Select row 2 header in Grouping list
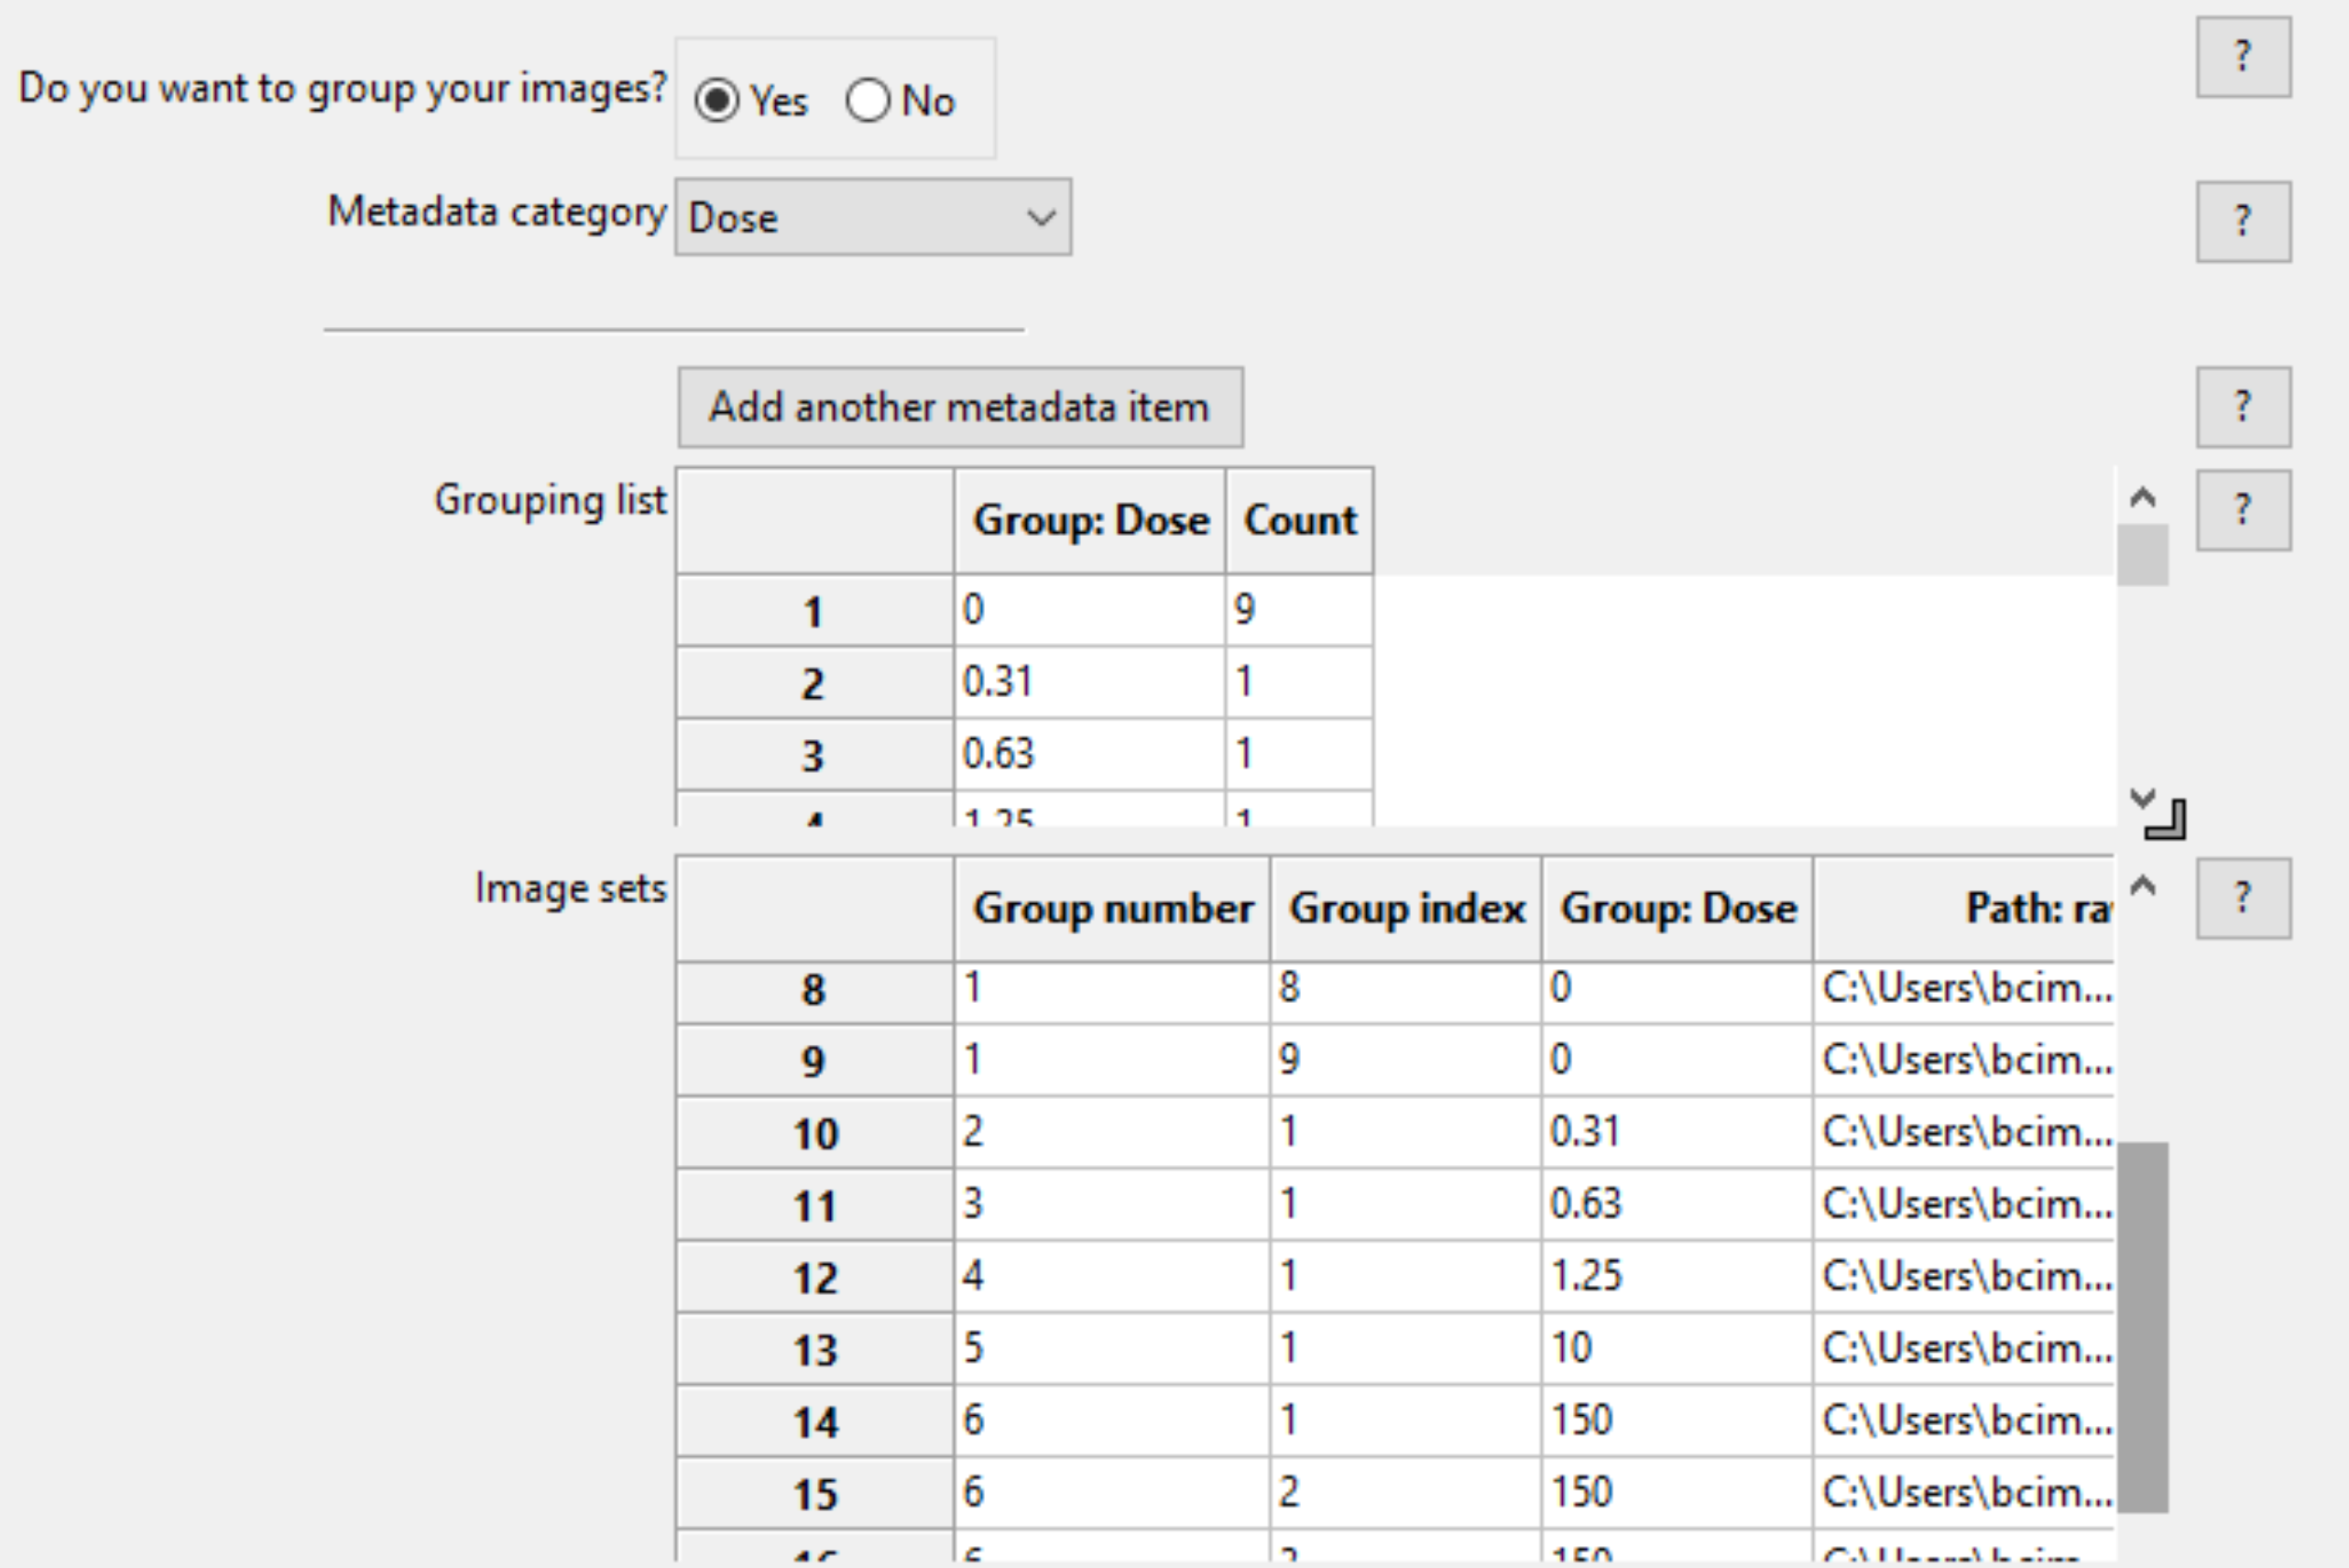Image resolution: width=2349 pixels, height=1568 pixels. [x=814, y=684]
